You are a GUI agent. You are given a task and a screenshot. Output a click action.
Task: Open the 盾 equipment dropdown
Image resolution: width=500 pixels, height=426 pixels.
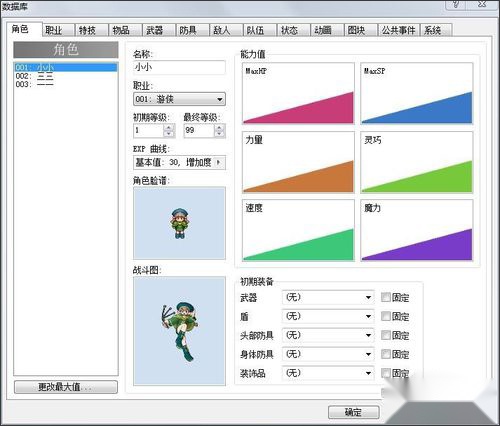coord(328,316)
